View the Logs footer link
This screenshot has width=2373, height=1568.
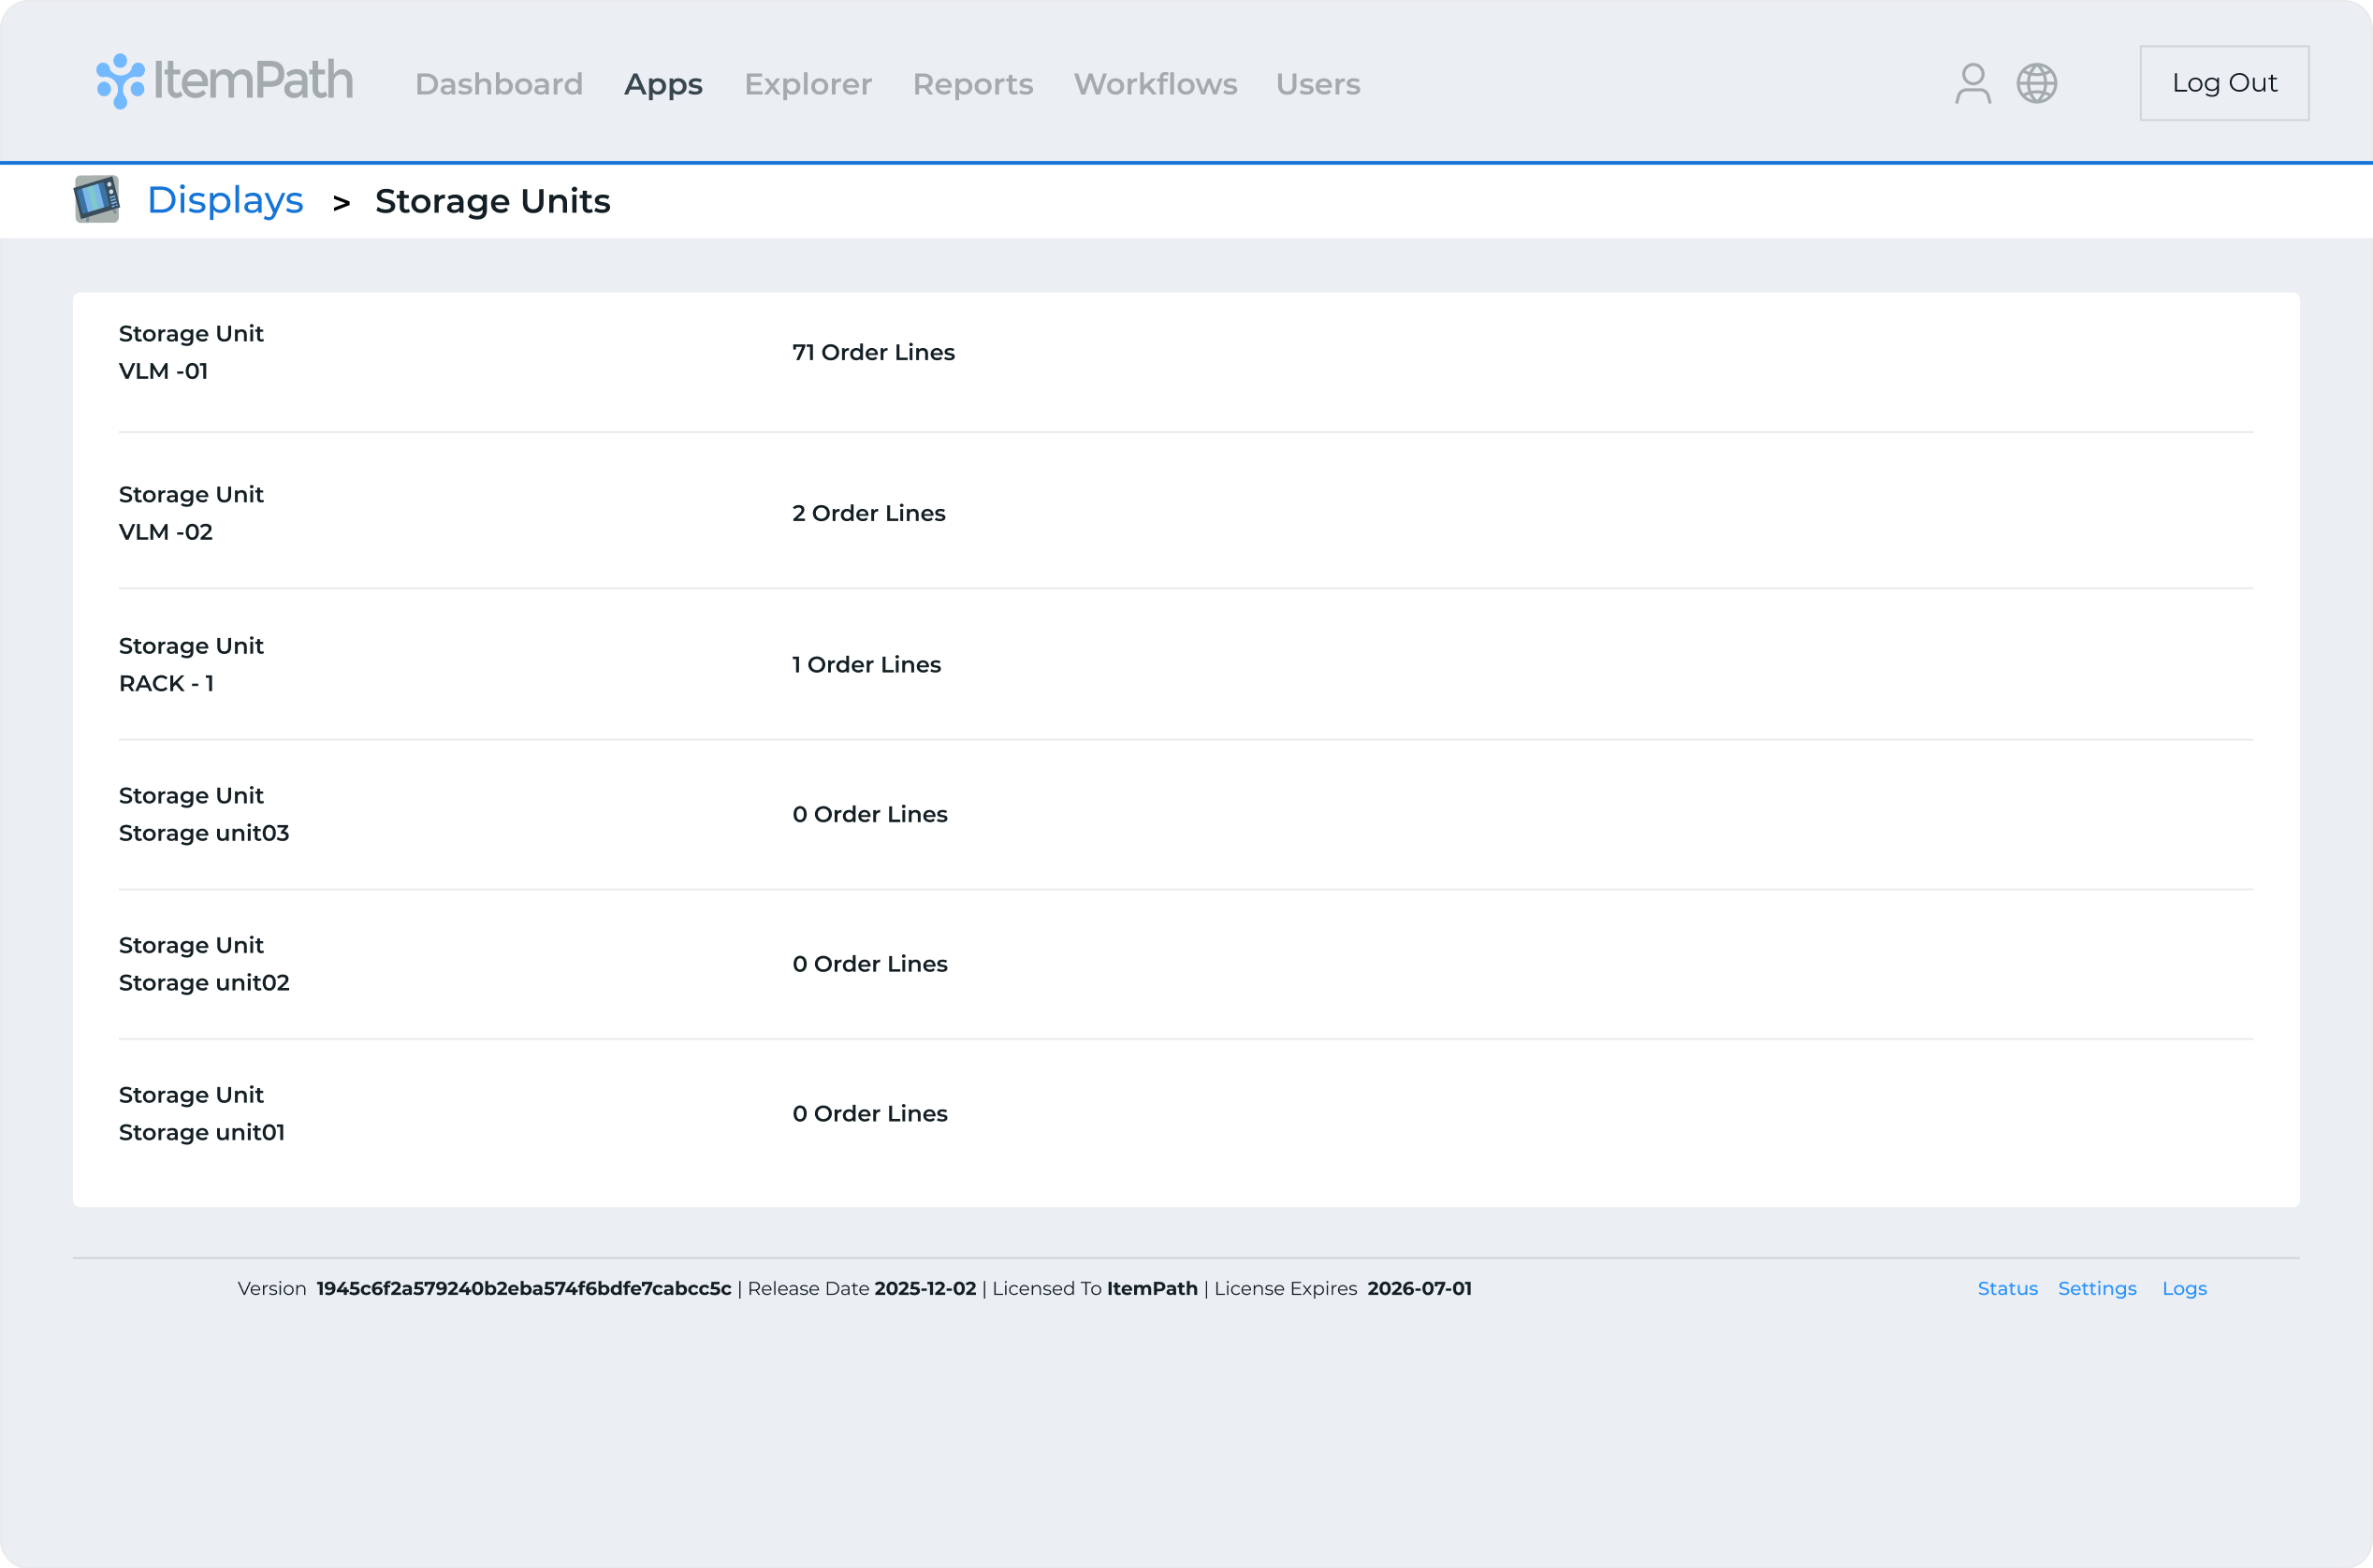pos(2184,1288)
